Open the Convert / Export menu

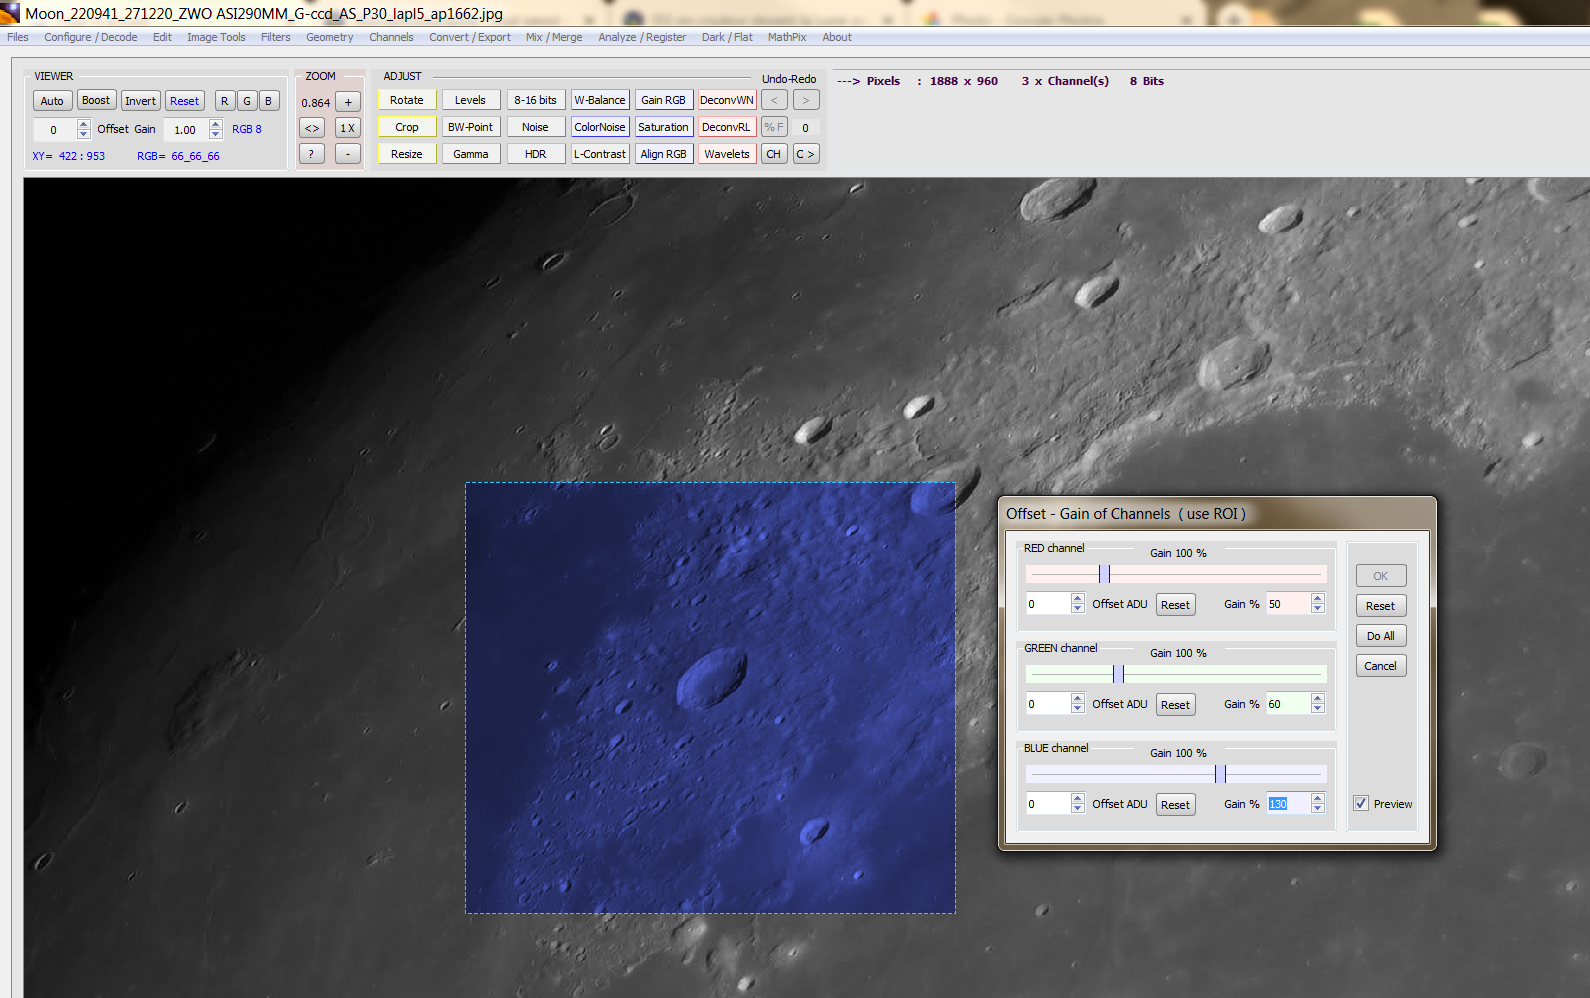(470, 37)
